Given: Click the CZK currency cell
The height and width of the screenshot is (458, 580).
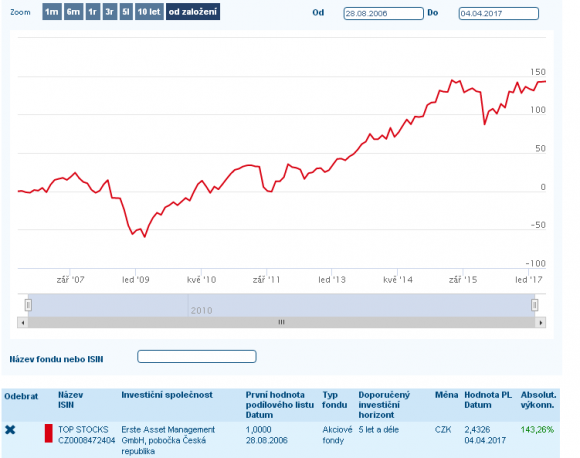Looking at the screenshot, I should [x=443, y=430].
